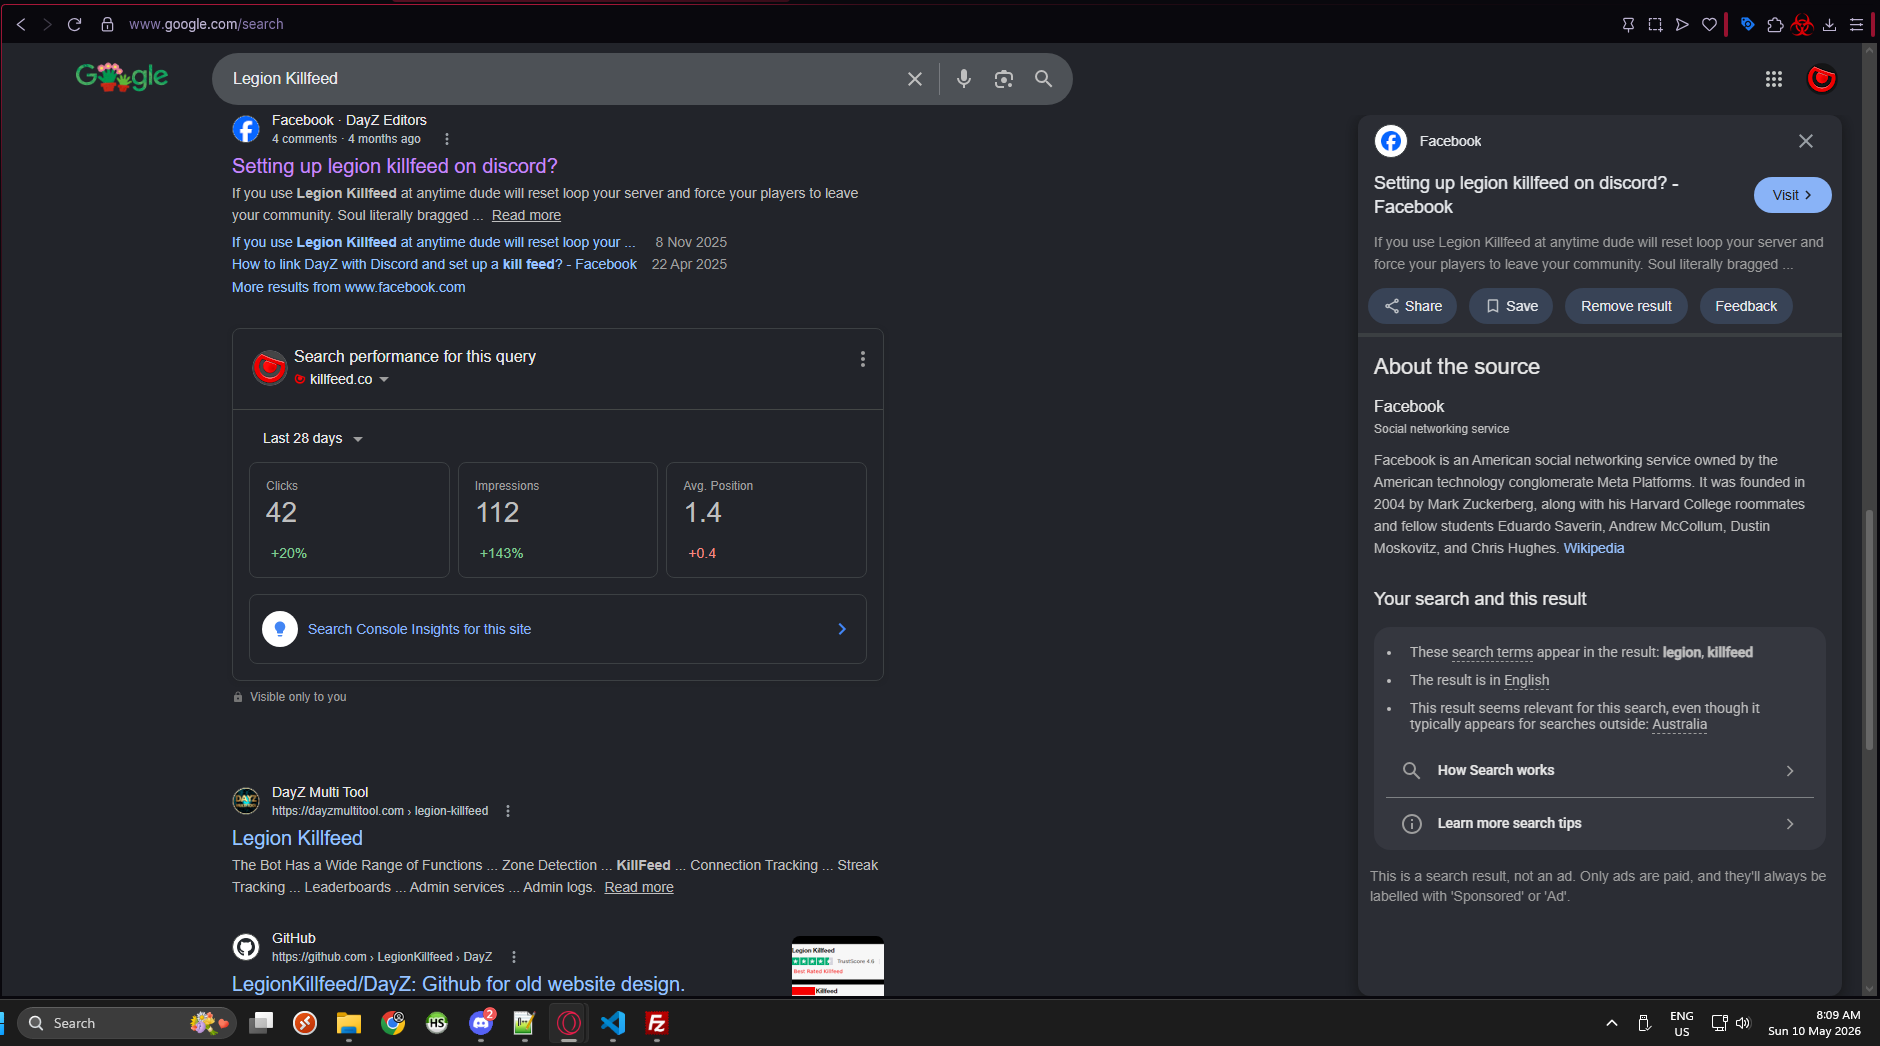Viewport: 1880px width, 1046px height.
Task: Open Visual Studio Code from the taskbar
Action: click(613, 1023)
